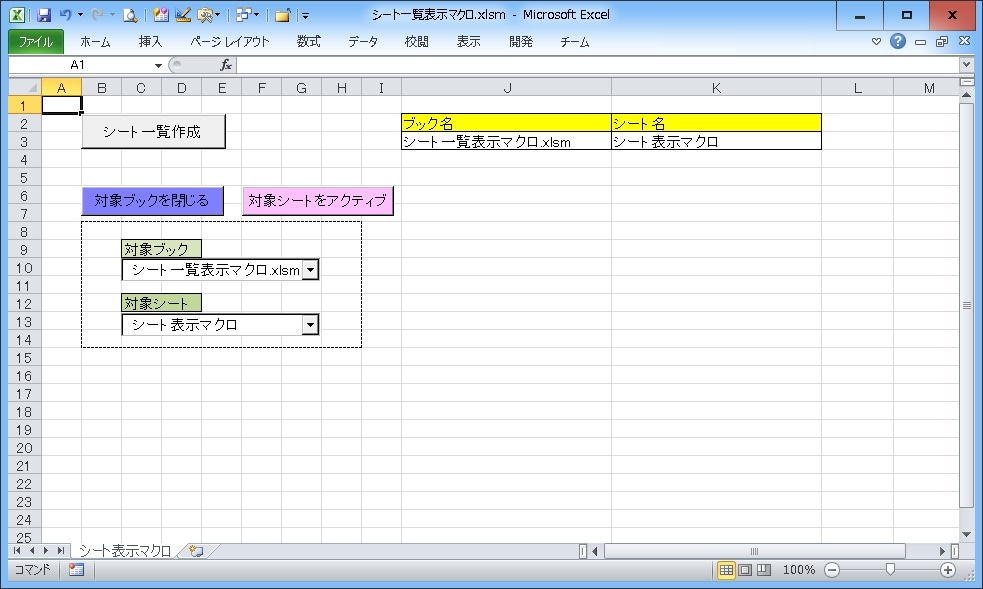Click the 100% zoom level button

[x=798, y=570]
